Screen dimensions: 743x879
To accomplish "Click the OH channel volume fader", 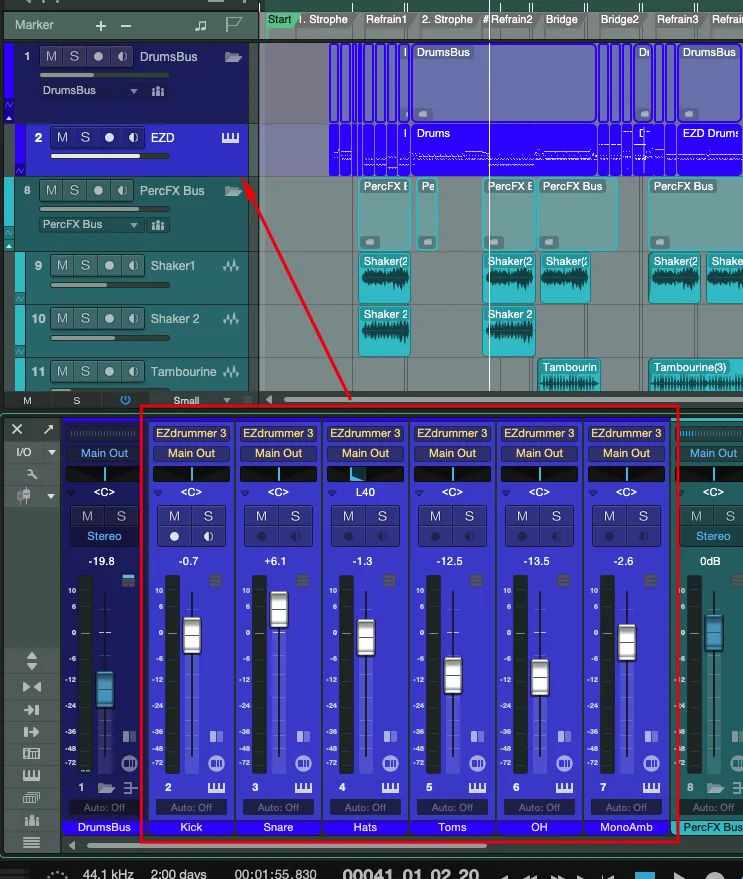I will point(539,678).
